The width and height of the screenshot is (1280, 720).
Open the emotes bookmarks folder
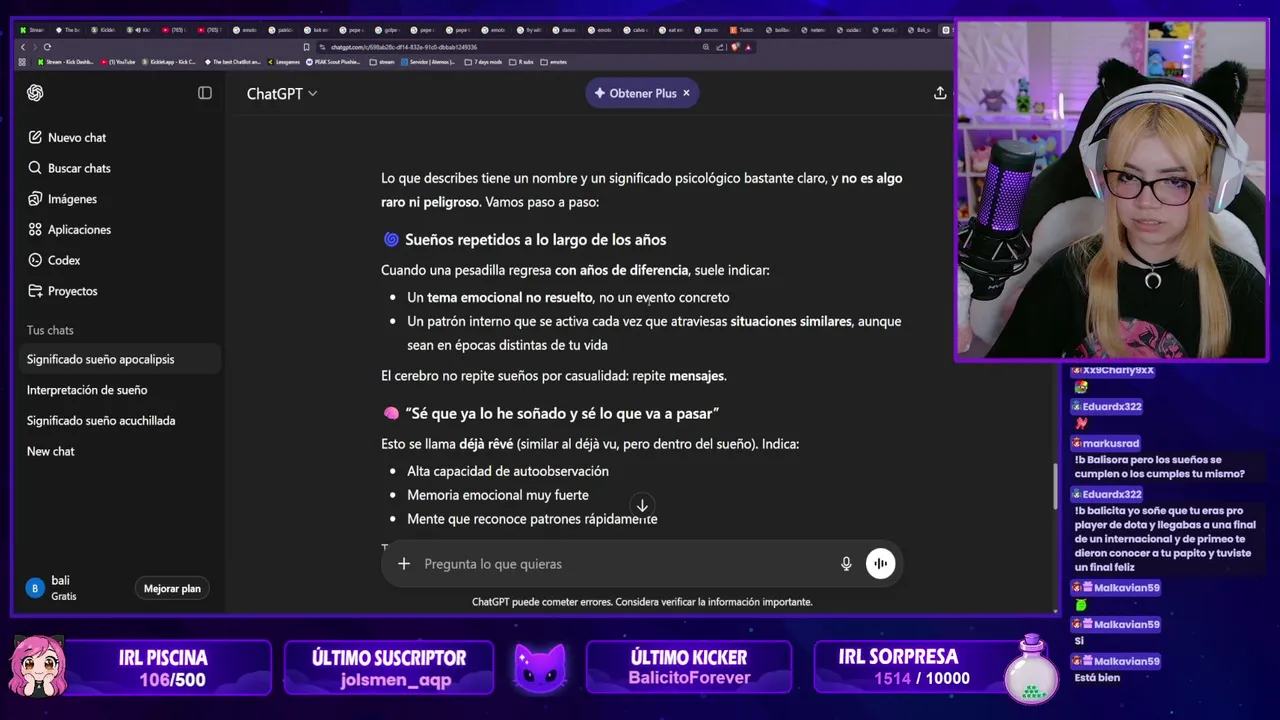[x=554, y=62]
